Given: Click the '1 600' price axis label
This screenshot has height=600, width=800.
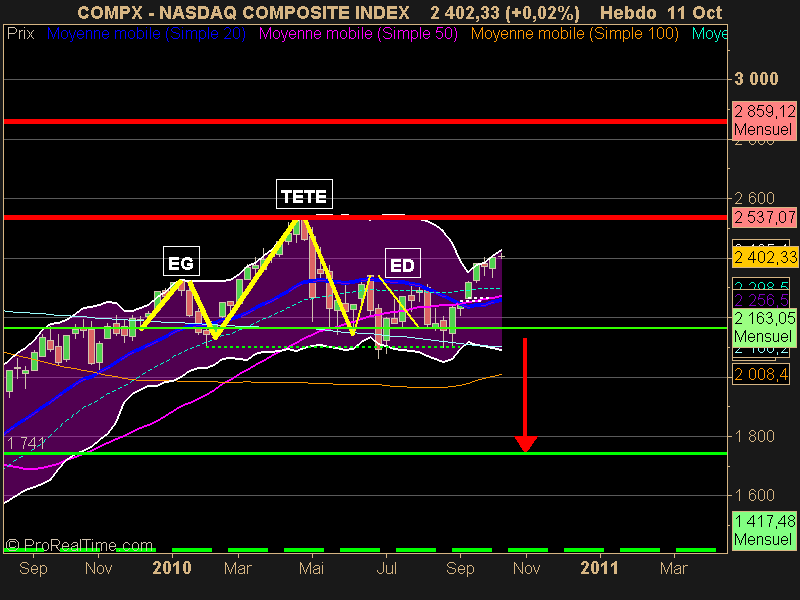Looking at the screenshot, I should [755, 495].
